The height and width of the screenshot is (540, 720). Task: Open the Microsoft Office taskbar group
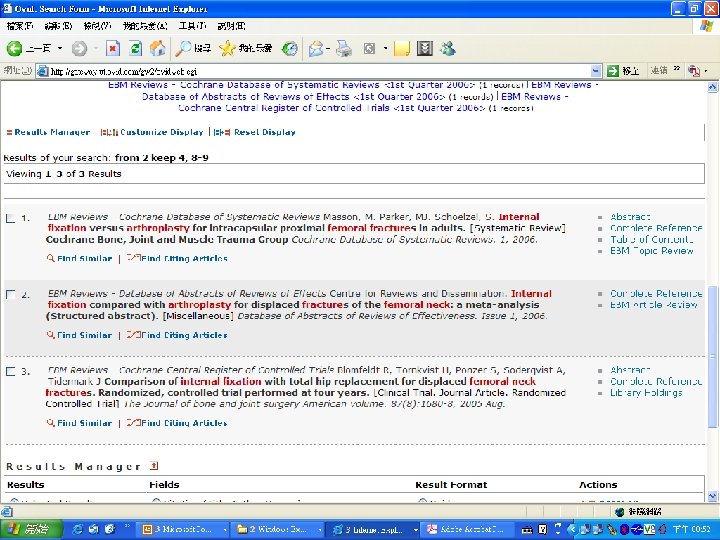184,529
